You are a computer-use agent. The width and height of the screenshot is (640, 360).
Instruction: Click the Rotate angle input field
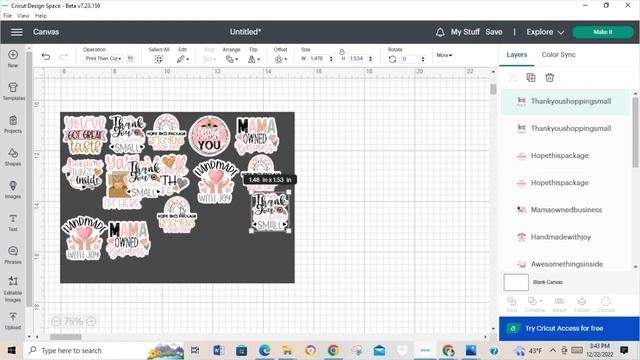click(410, 59)
